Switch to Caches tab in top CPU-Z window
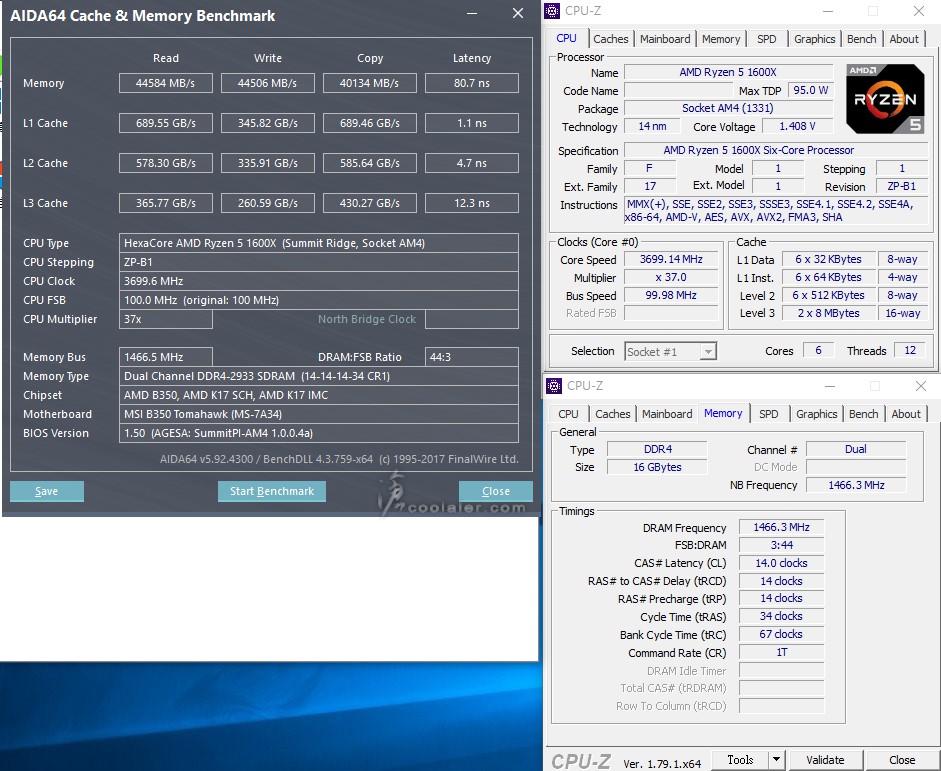The height and width of the screenshot is (771, 941). (x=610, y=39)
